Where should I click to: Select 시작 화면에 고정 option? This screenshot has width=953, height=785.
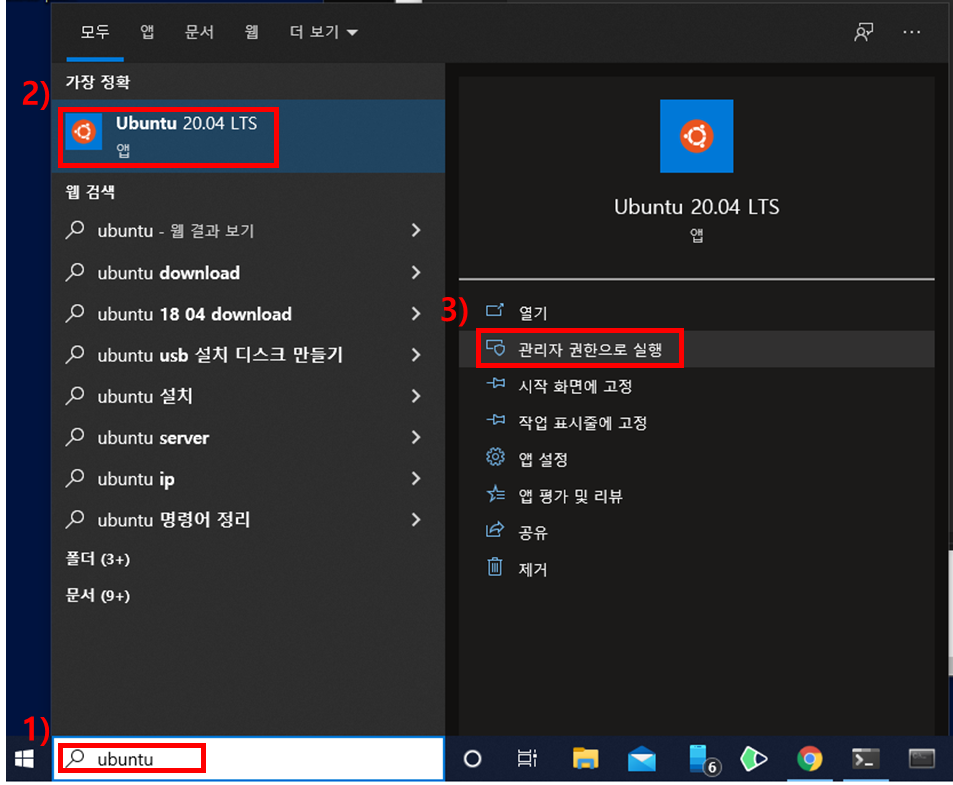coord(697,386)
